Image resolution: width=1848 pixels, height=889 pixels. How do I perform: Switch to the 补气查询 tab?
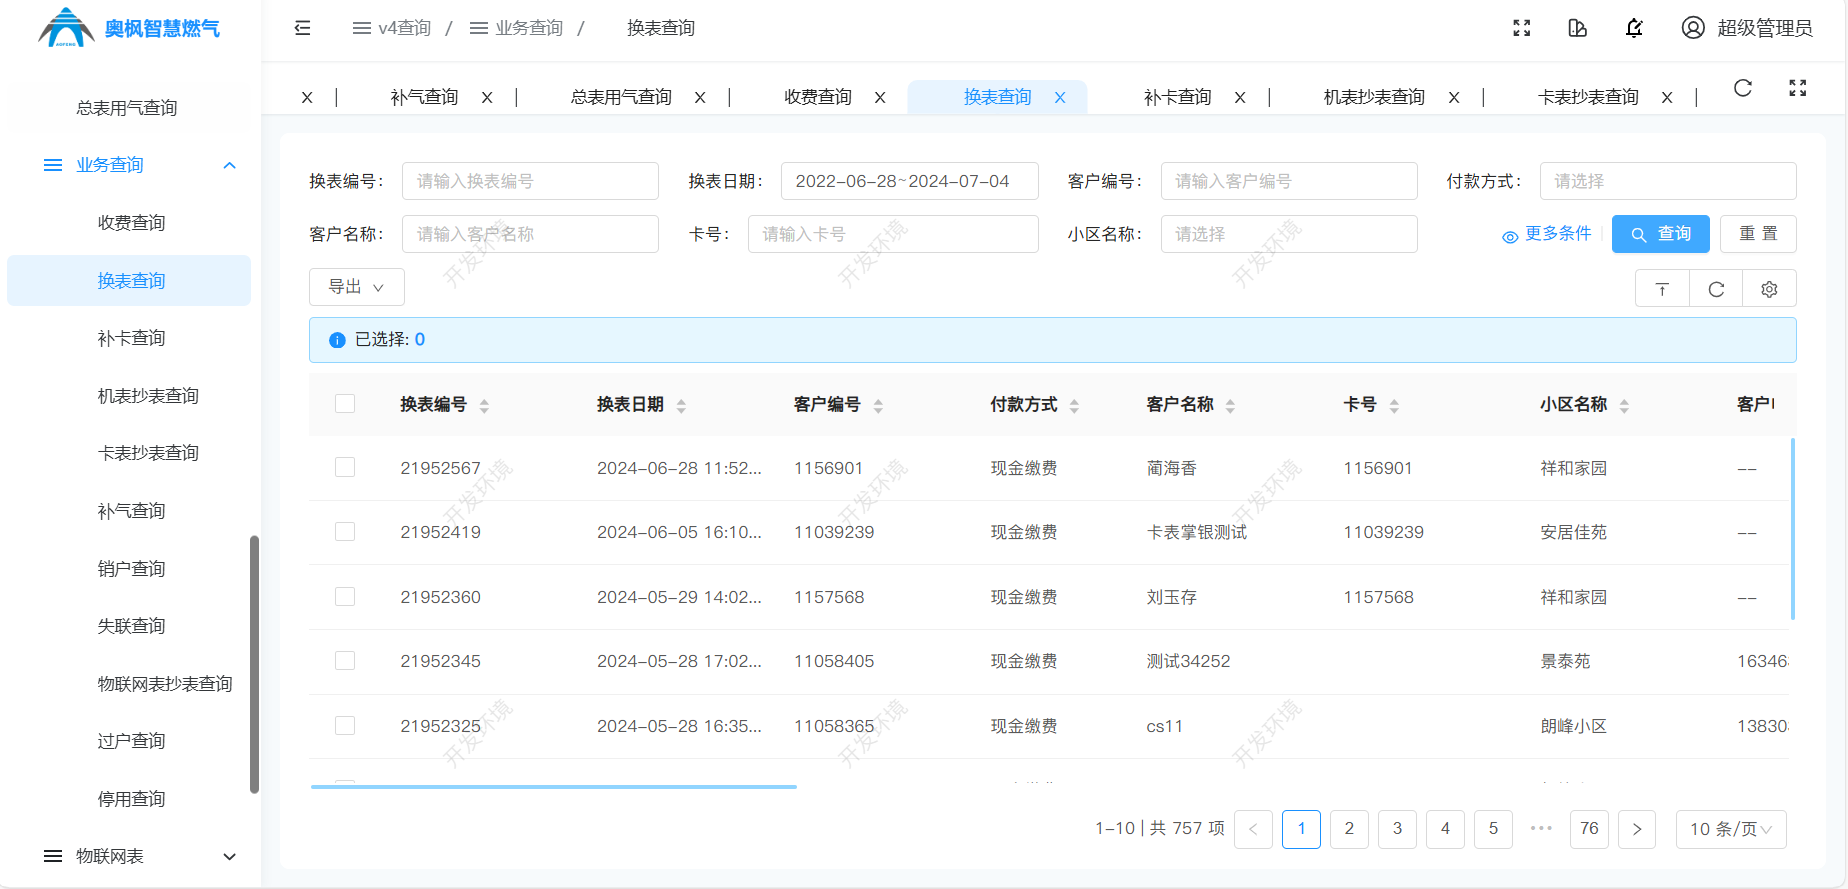[x=424, y=97]
